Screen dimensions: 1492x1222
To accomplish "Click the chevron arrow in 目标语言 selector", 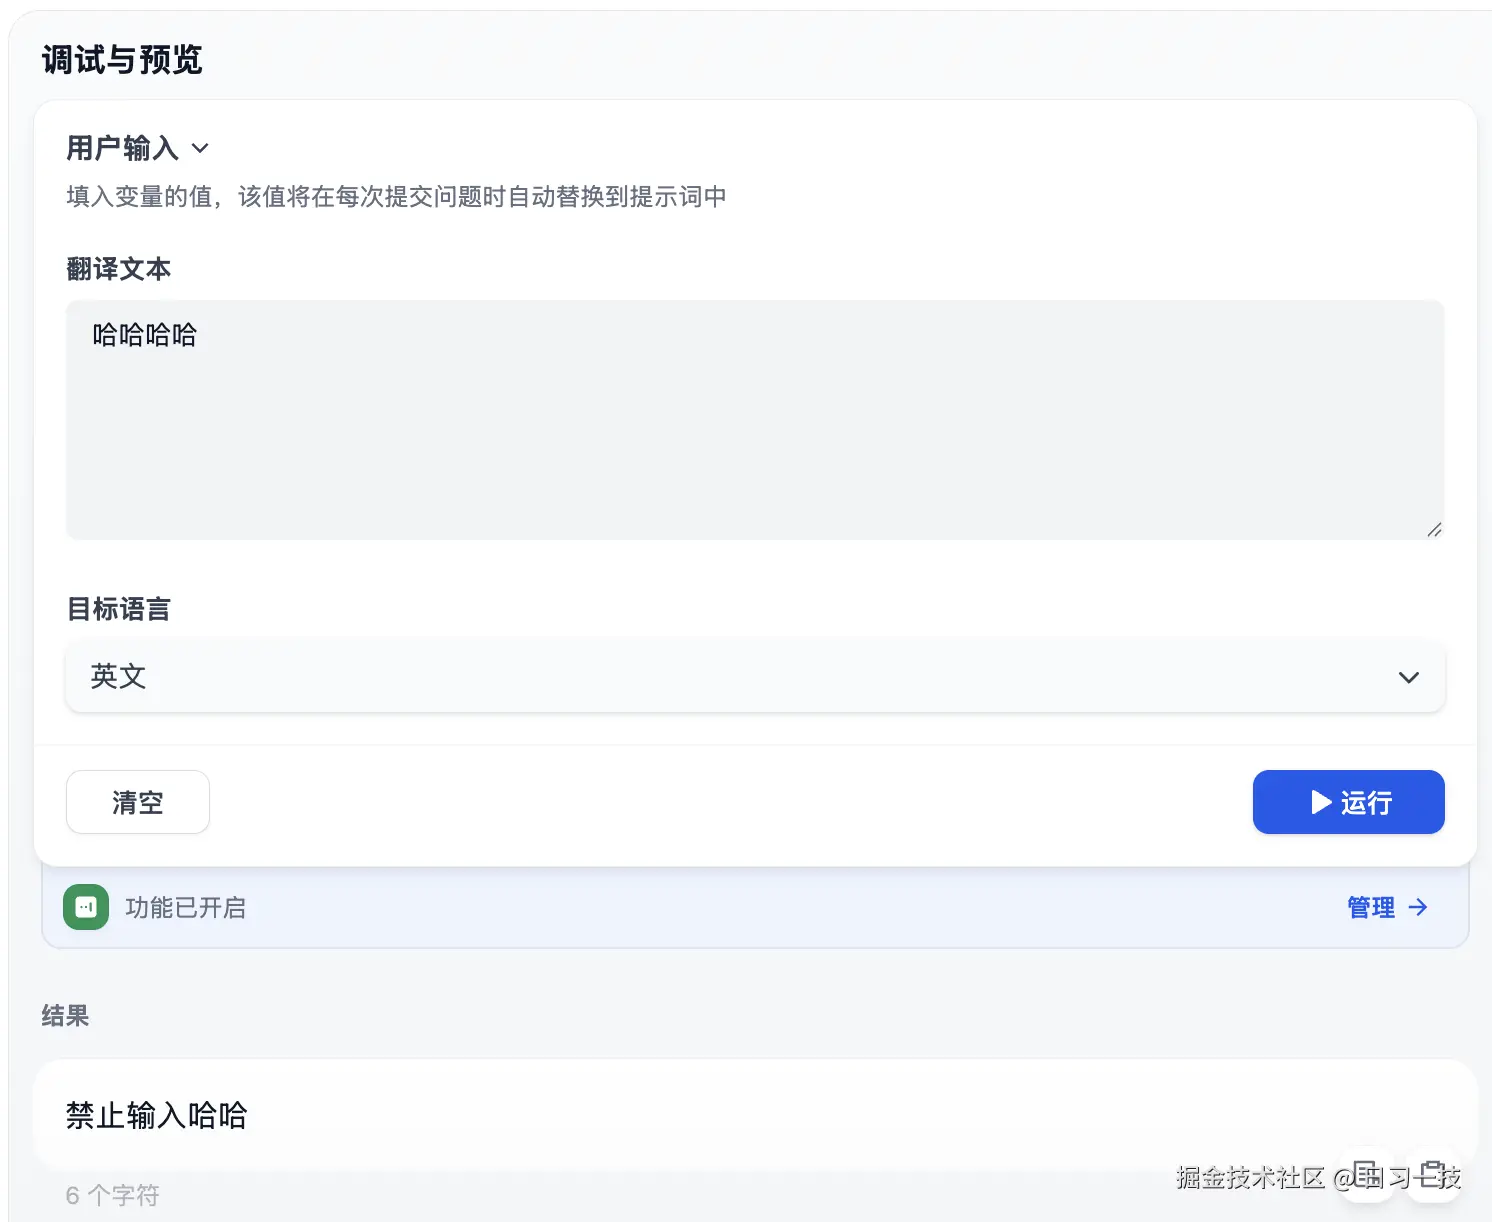I will coord(1408,677).
